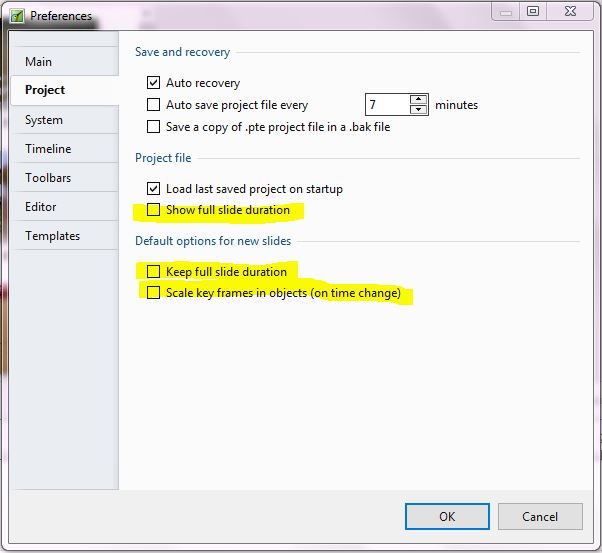Screen dimensions: 602x553
Task: Tick the Show full slide duration checkbox
Action: point(153,210)
